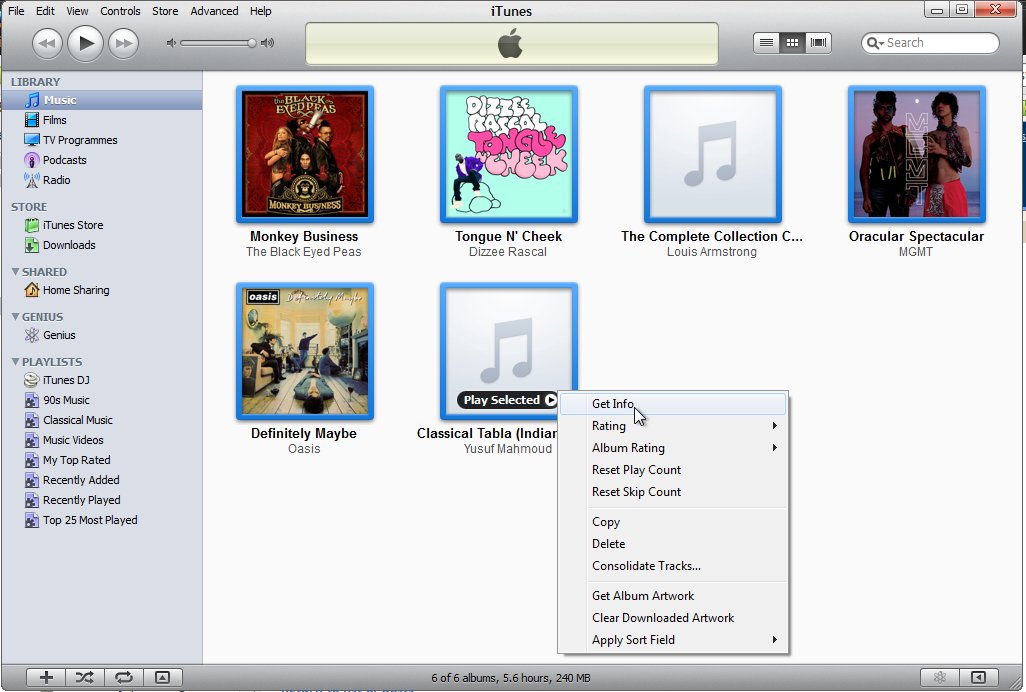Choose Clear Downloaded Artwork
This screenshot has height=692, width=1026.
pyautogui.click(x=673, y=617)
